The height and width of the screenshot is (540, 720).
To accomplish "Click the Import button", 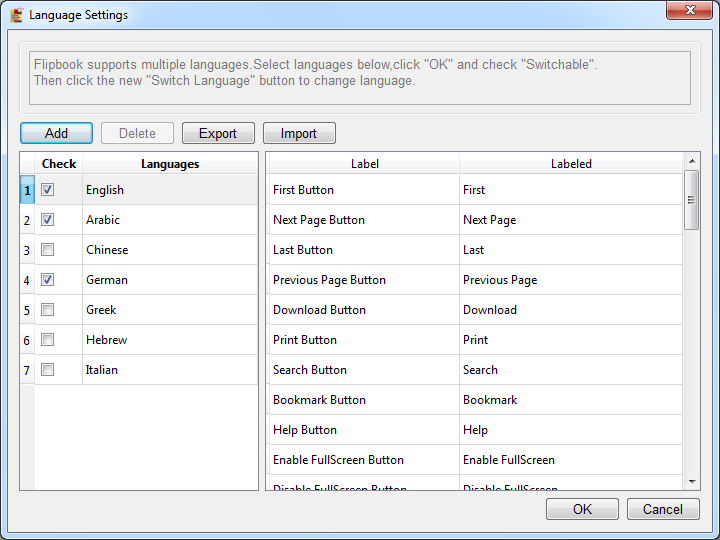I will click(299, 133).
